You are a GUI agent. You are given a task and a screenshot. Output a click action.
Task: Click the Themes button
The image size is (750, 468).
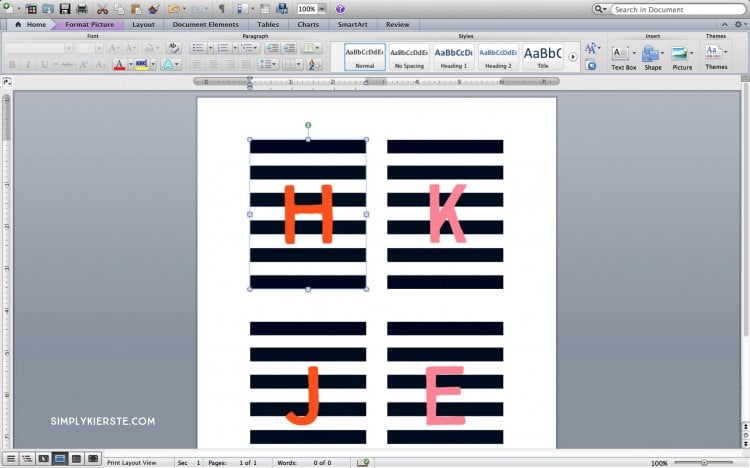click(x=716, y=56)
